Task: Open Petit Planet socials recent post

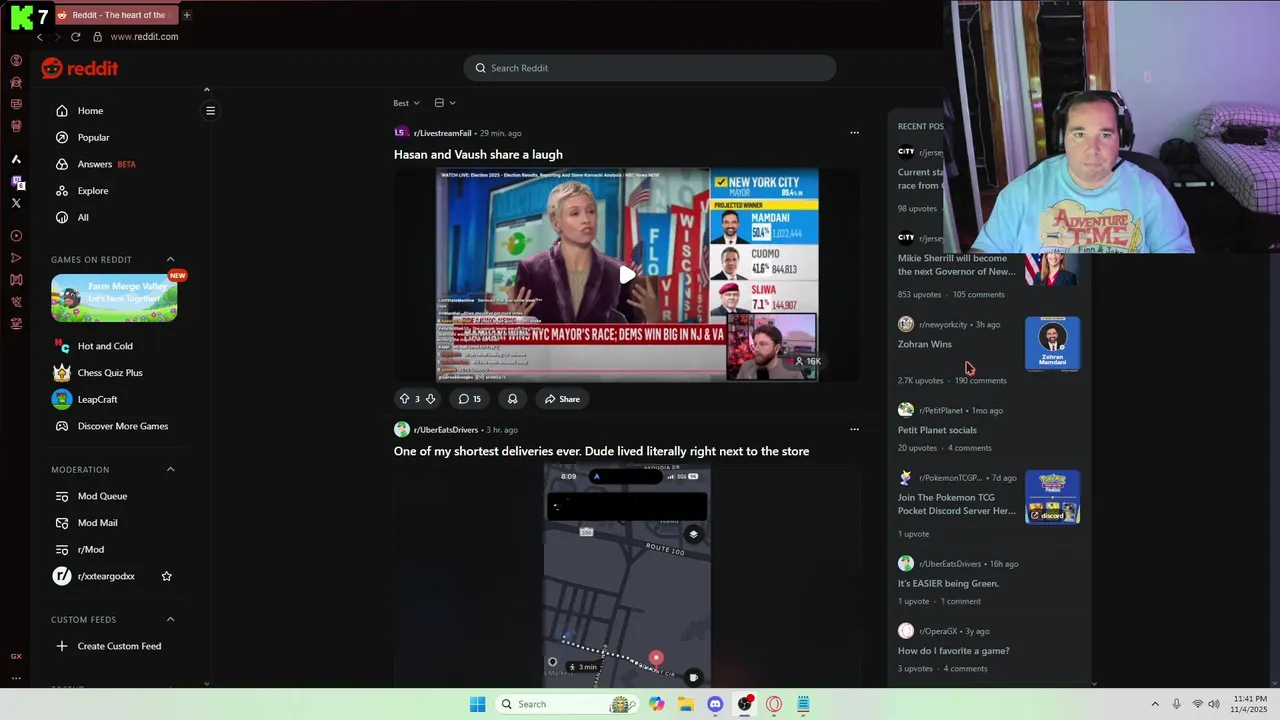Action: pyautogui.click(x=937, y=430)
